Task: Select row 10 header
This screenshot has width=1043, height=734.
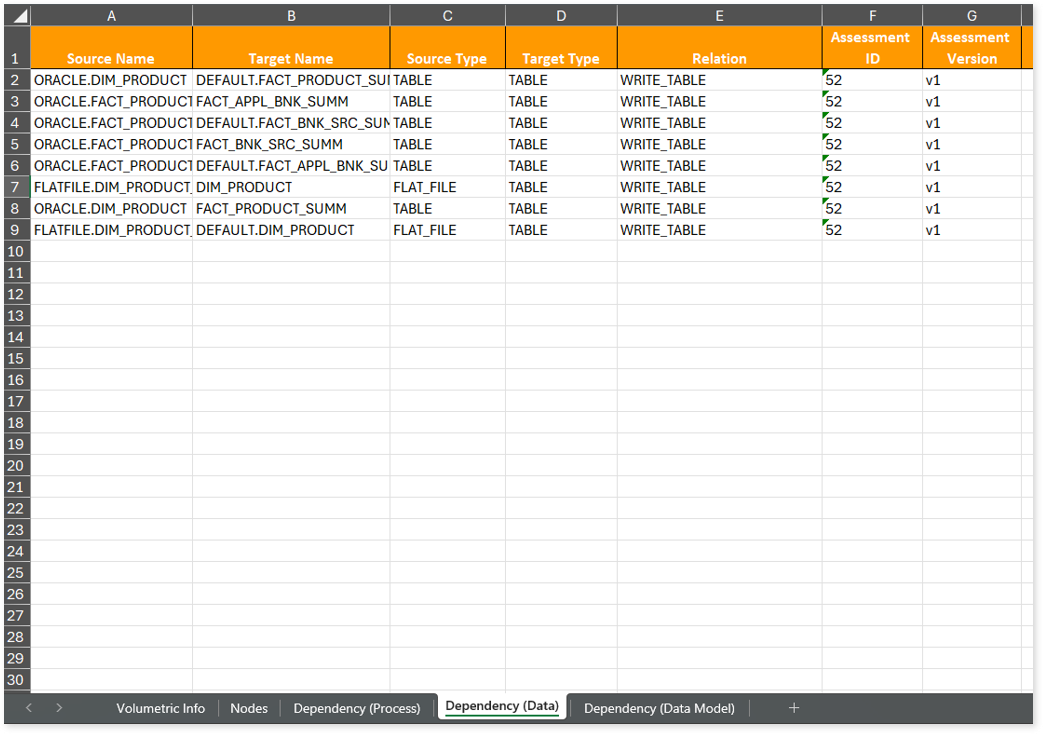Action: pos(15,251)
